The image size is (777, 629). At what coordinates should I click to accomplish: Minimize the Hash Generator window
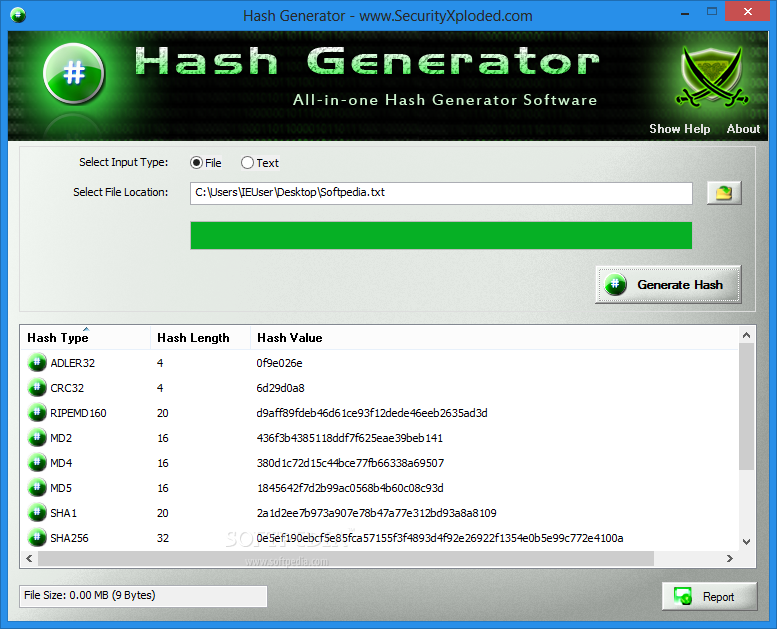coord(685,12)
